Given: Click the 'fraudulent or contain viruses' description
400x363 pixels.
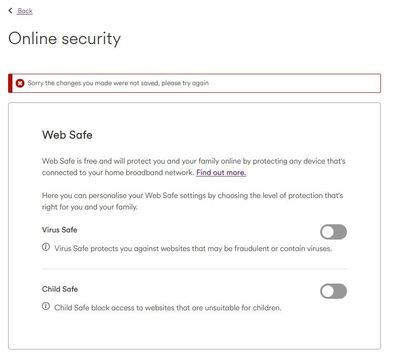Looking at the screenshot, I should coord(193,249).
